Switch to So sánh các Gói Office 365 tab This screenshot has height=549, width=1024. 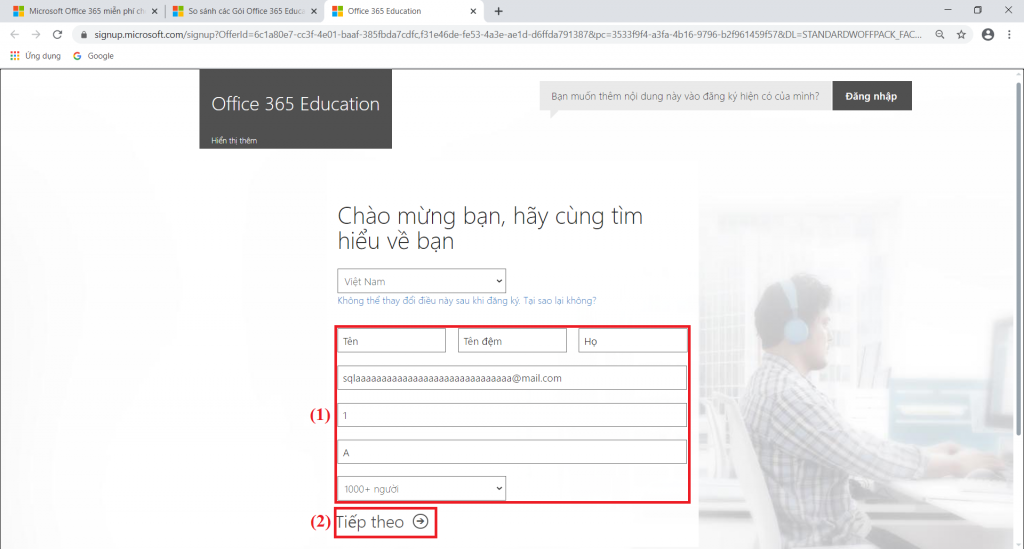(244, 11)
